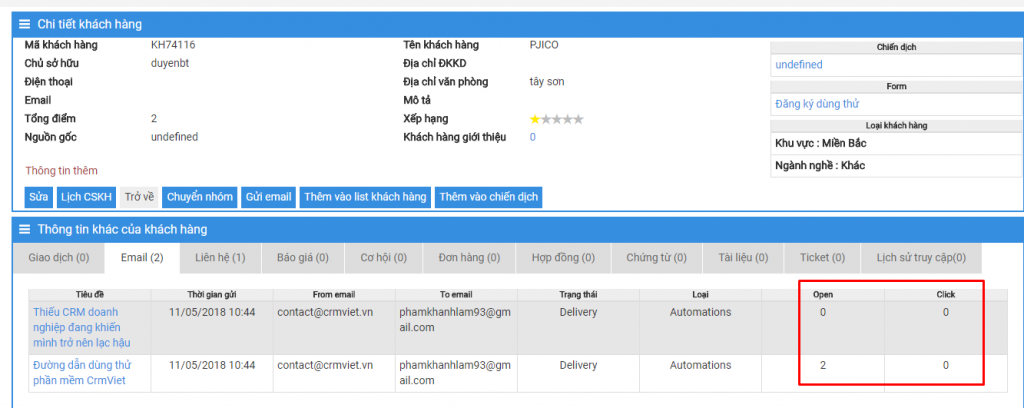Click the hamburger icon beside Chi tiết khách hàng
This screenshot has height=408, width=1024.
point(25,25)
